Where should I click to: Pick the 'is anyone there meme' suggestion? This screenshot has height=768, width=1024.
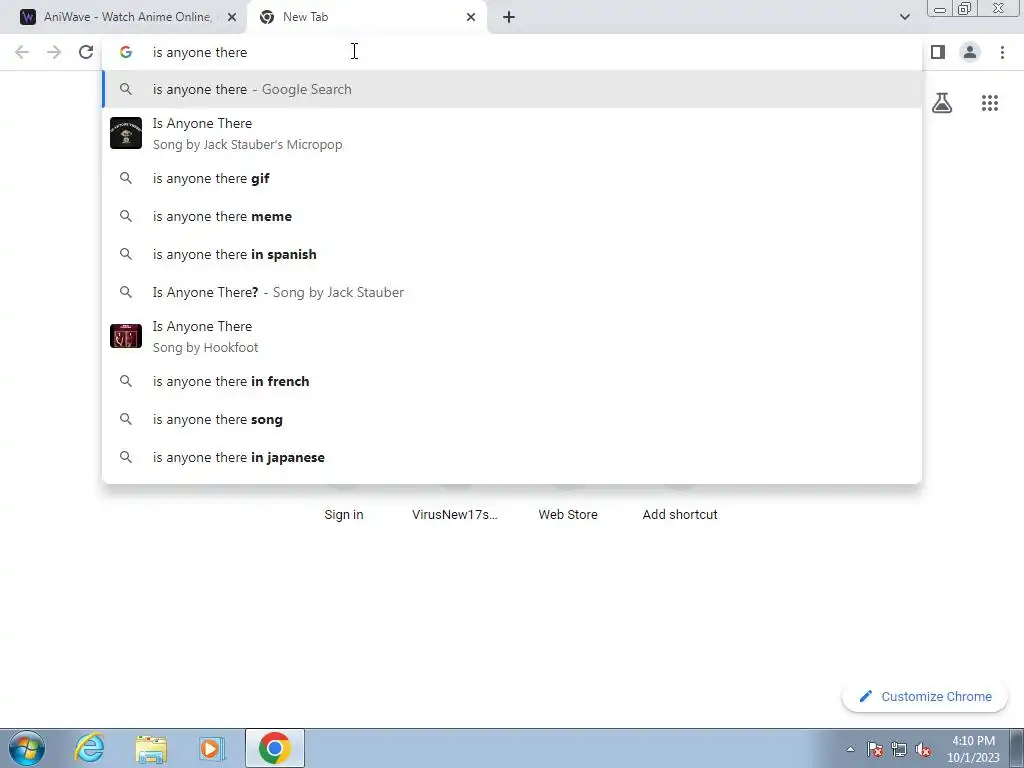pos(512,216)
